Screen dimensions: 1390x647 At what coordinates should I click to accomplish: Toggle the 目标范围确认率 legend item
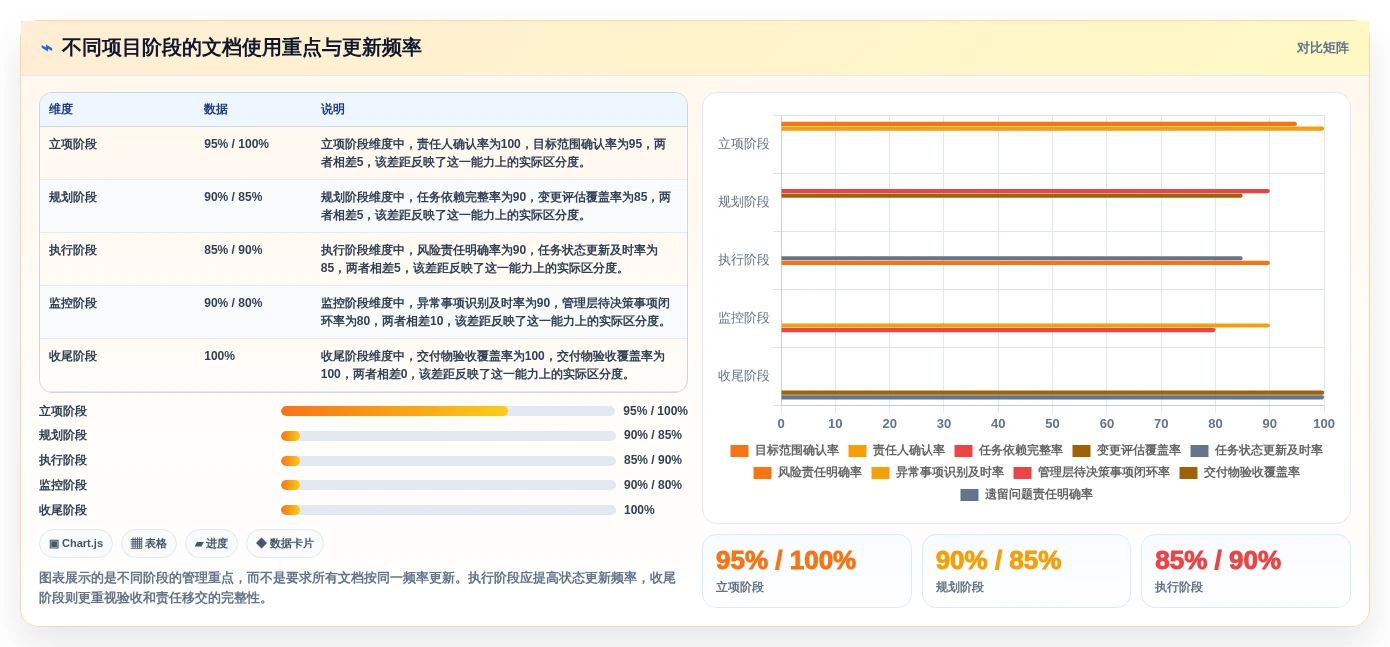click(785, 451)
